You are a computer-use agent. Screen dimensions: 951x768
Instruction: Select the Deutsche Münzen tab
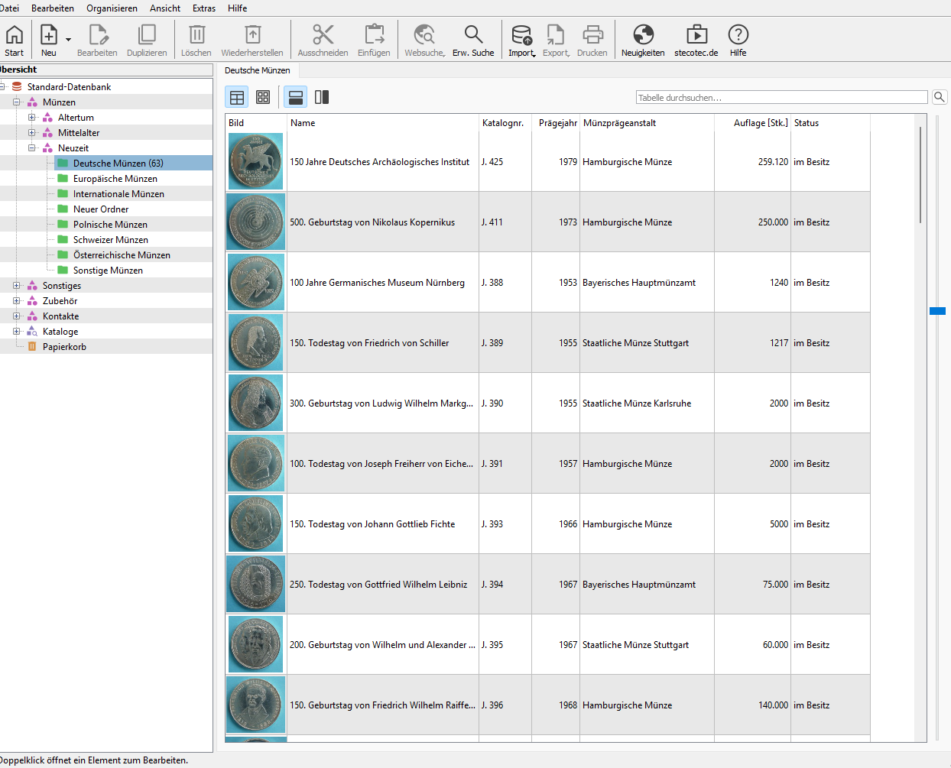pos(257,71)
